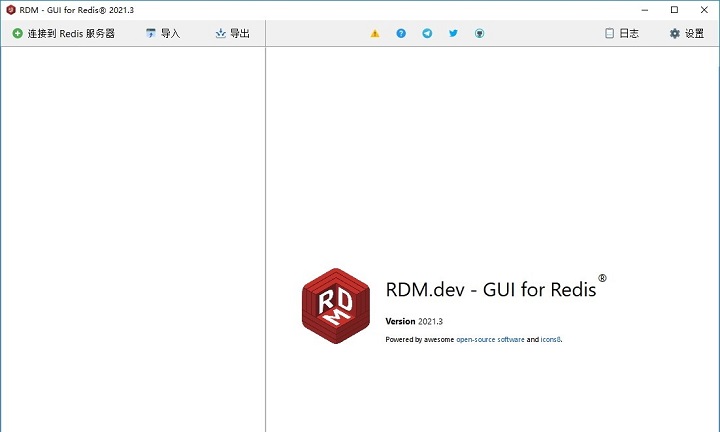Open the Export (导出) connections option

tap(232, 34)
